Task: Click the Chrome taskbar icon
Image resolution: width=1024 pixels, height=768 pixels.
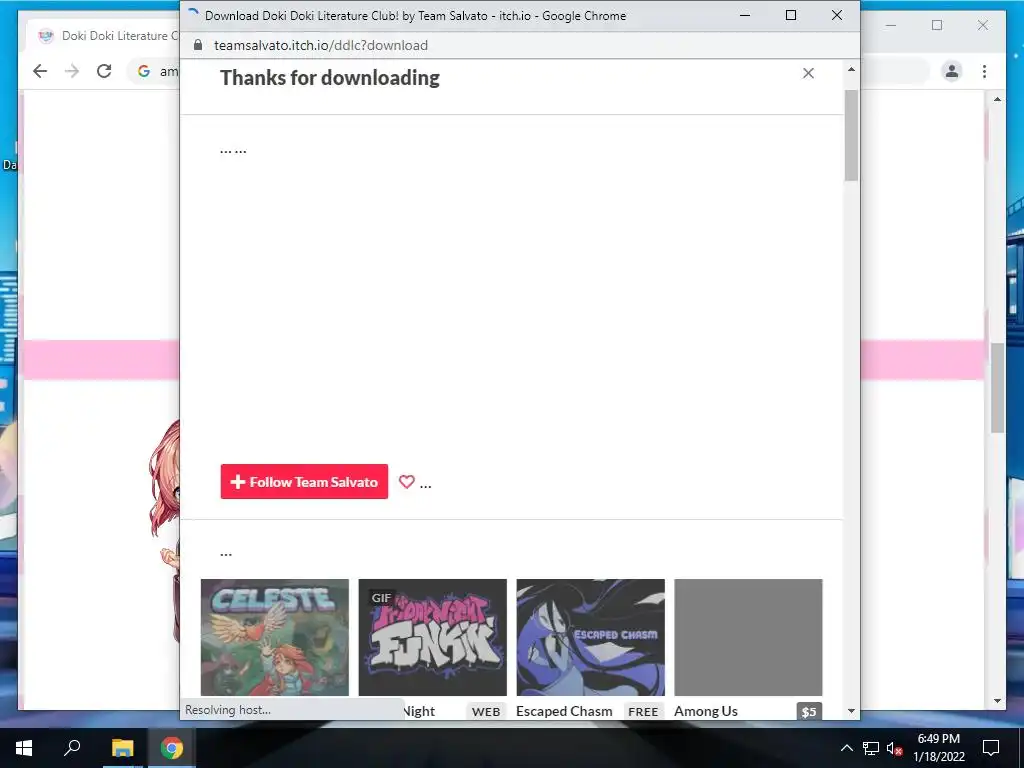Action: (x=172, y=748)
